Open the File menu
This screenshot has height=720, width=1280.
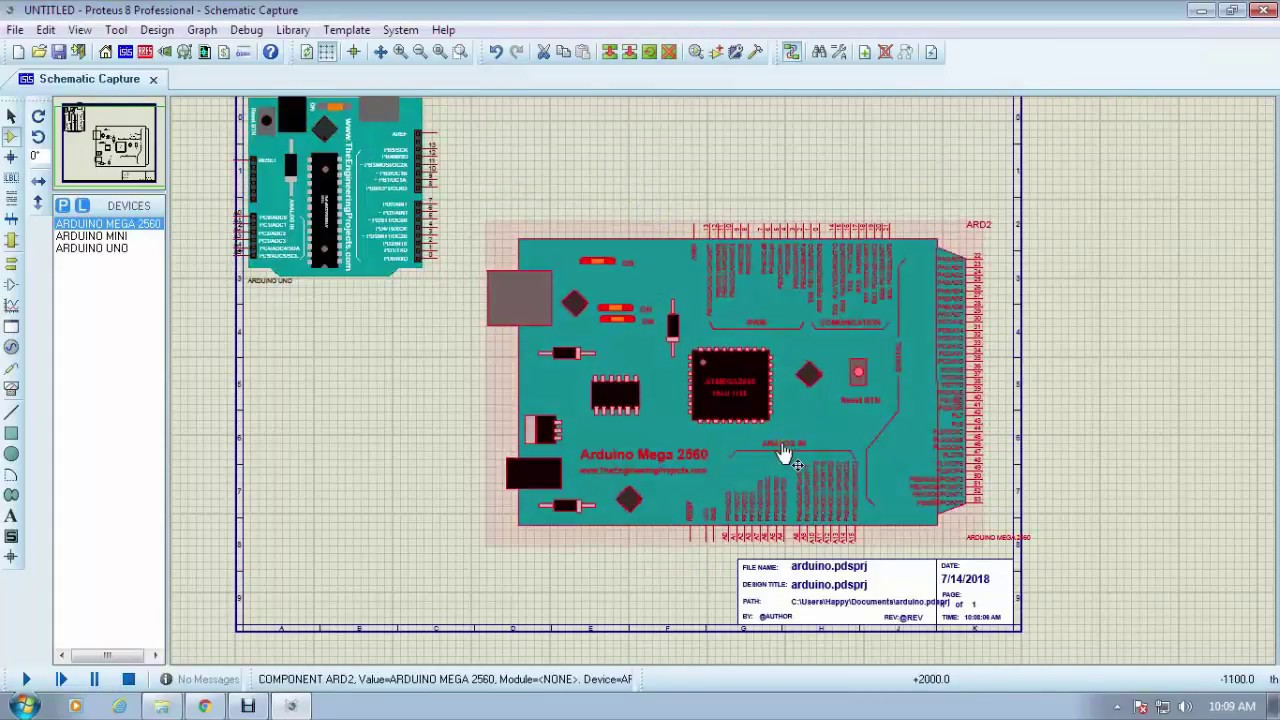(15, 30)
